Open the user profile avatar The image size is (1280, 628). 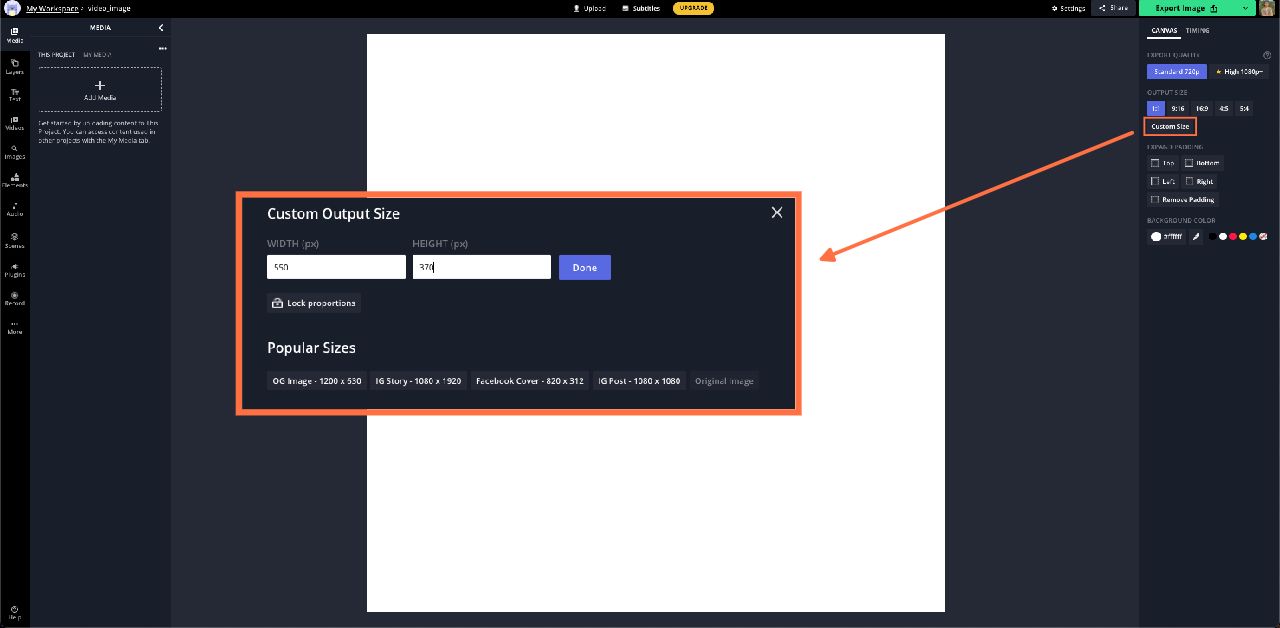tap(1267, 8)
